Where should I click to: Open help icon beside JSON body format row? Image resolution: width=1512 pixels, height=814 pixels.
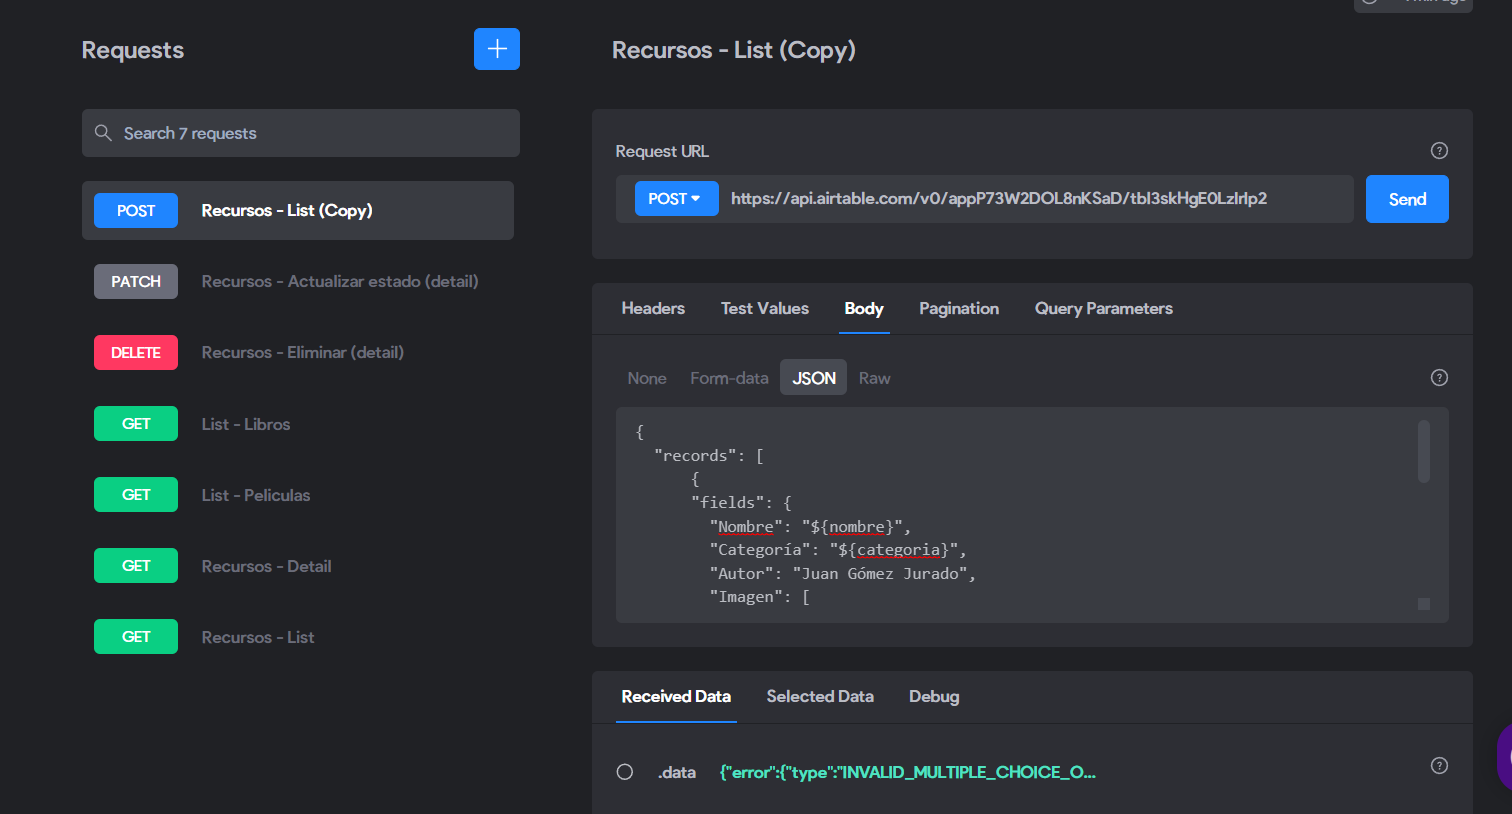1439,377
